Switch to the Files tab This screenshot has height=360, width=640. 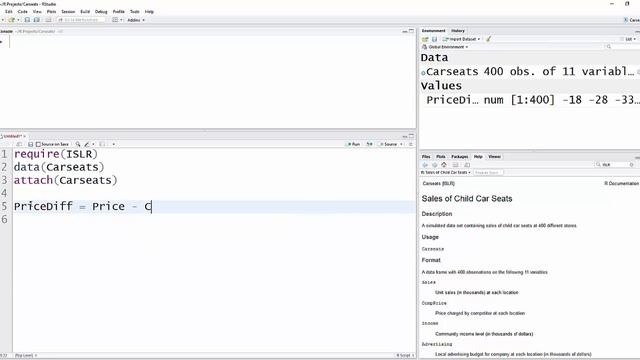tap(426, 157)
